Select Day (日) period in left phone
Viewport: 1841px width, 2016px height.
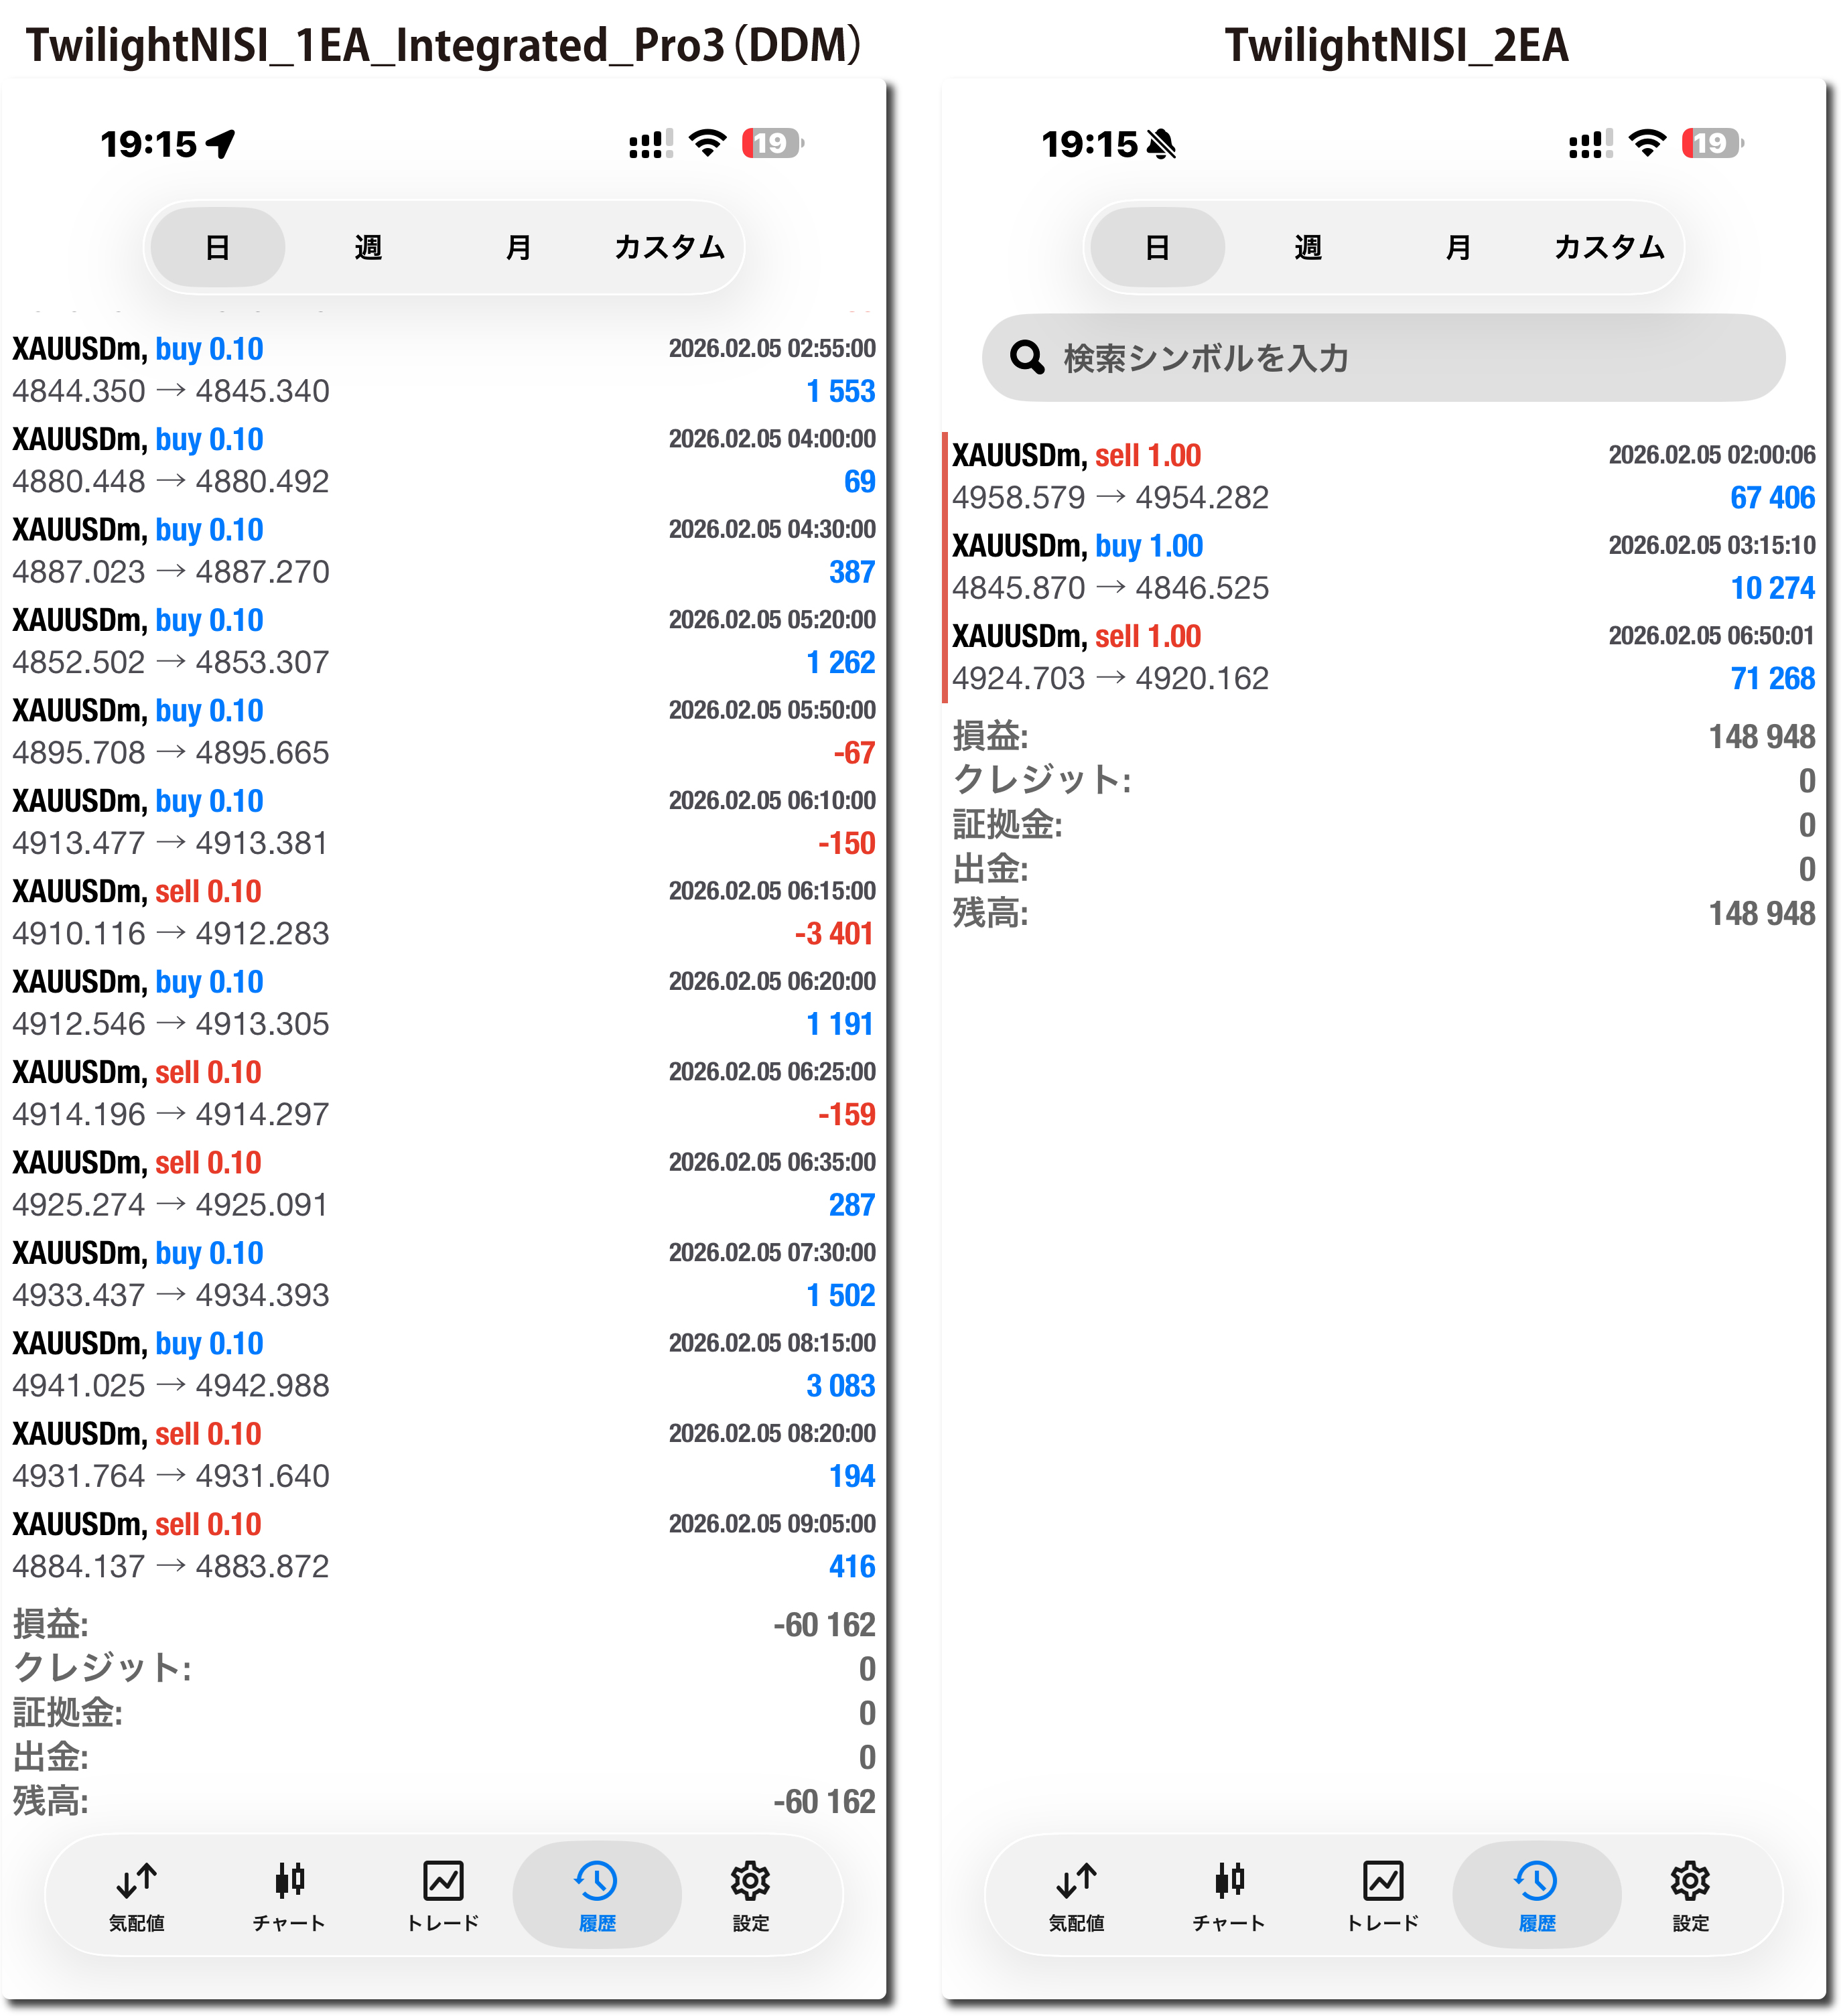[217, 247]
